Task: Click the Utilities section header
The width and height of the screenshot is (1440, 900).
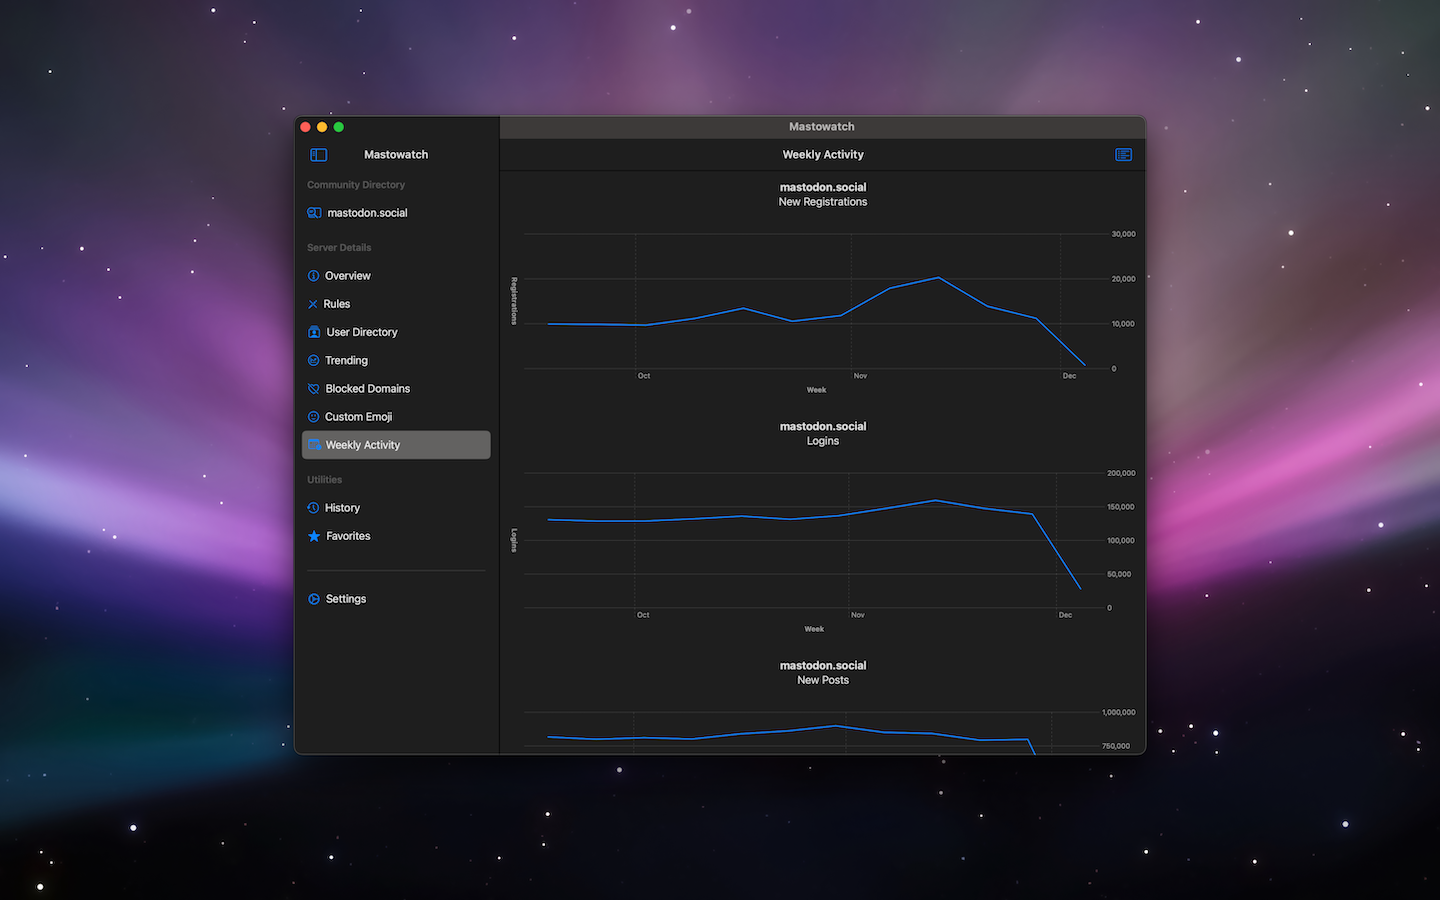Action: 324,480
